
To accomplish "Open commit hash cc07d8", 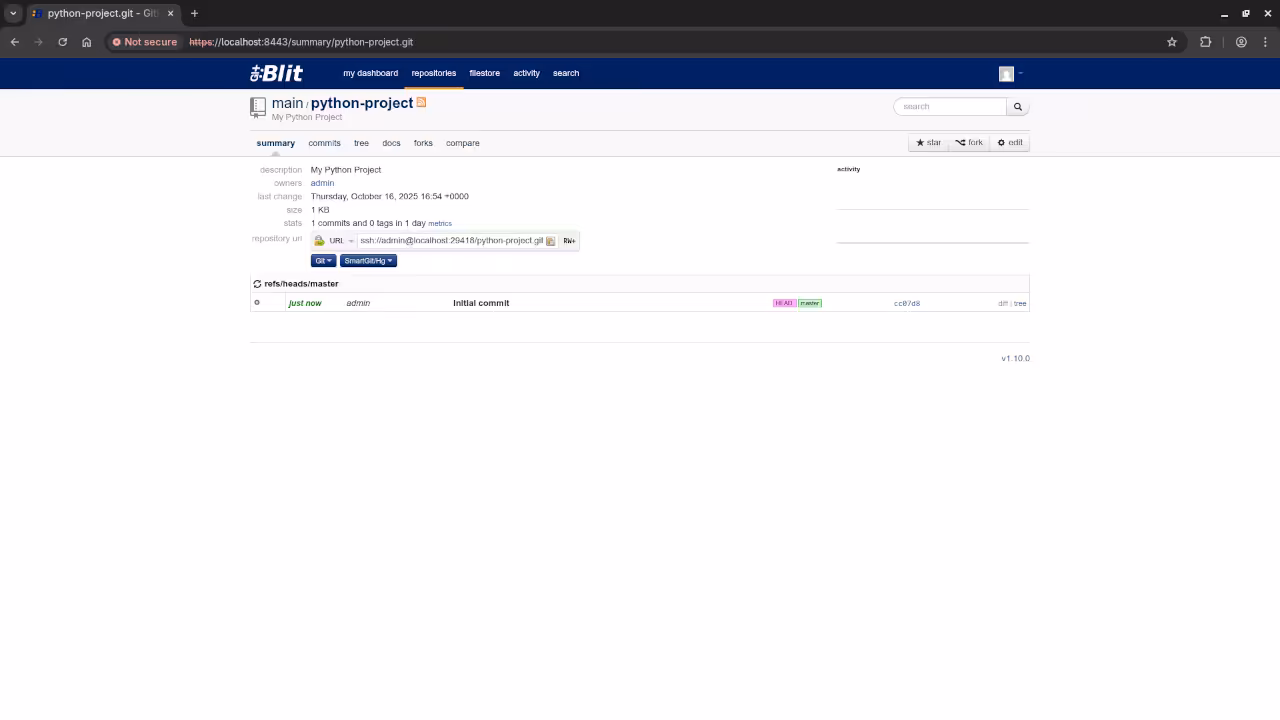I will (x=906, y=303).
